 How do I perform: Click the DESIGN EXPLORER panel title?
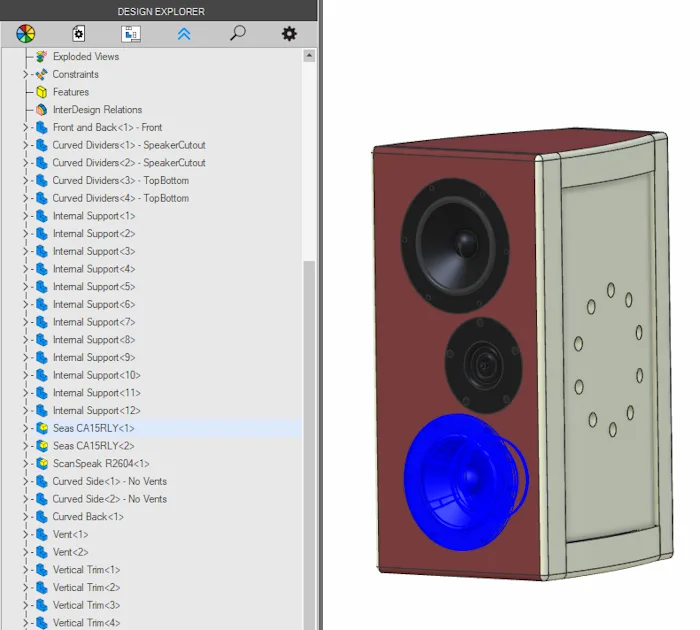(x=161, y=12)
